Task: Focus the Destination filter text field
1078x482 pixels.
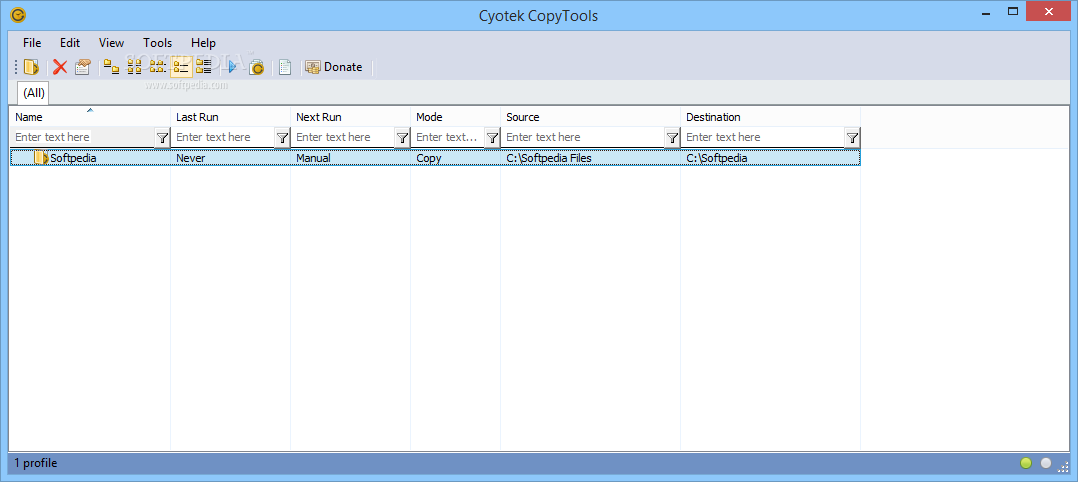Action: pos(763,138)
